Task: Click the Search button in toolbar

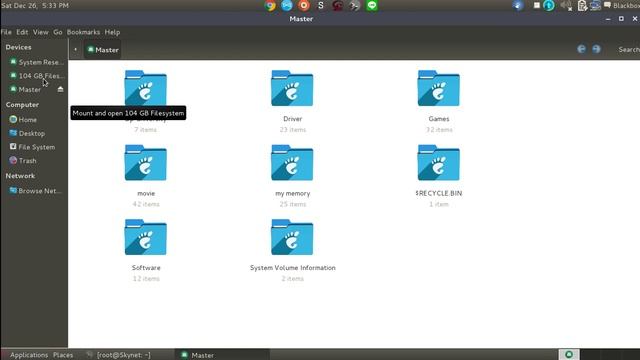Action: [628, 49]
